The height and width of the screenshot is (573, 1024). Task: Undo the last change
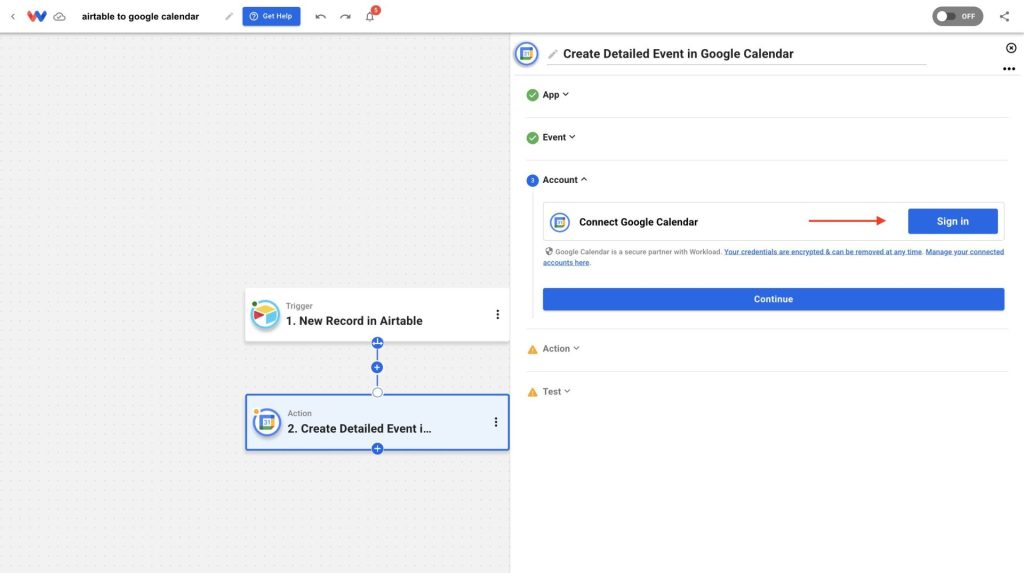pos(320,16)
